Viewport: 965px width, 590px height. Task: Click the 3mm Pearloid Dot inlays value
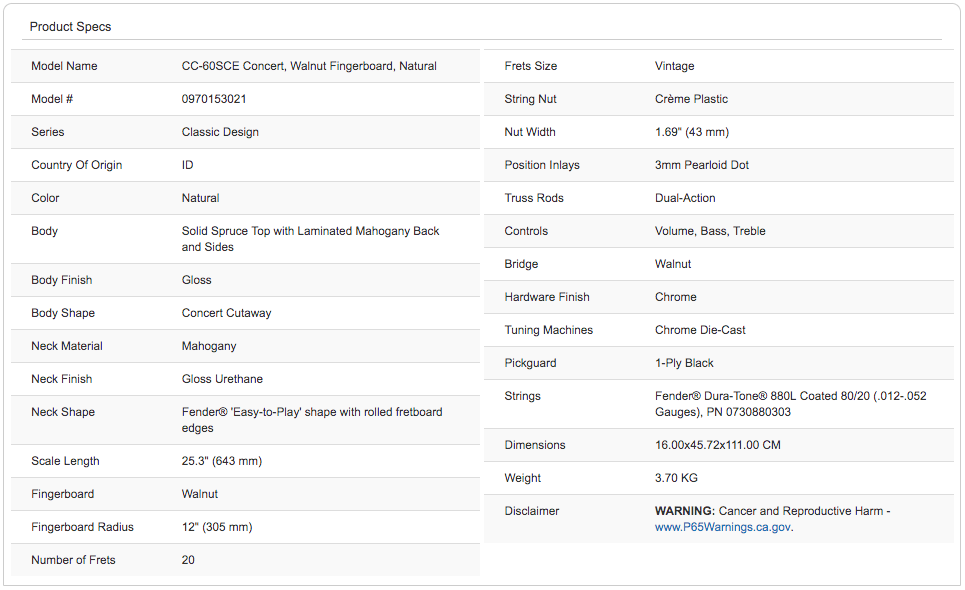[x=702, y=165]
